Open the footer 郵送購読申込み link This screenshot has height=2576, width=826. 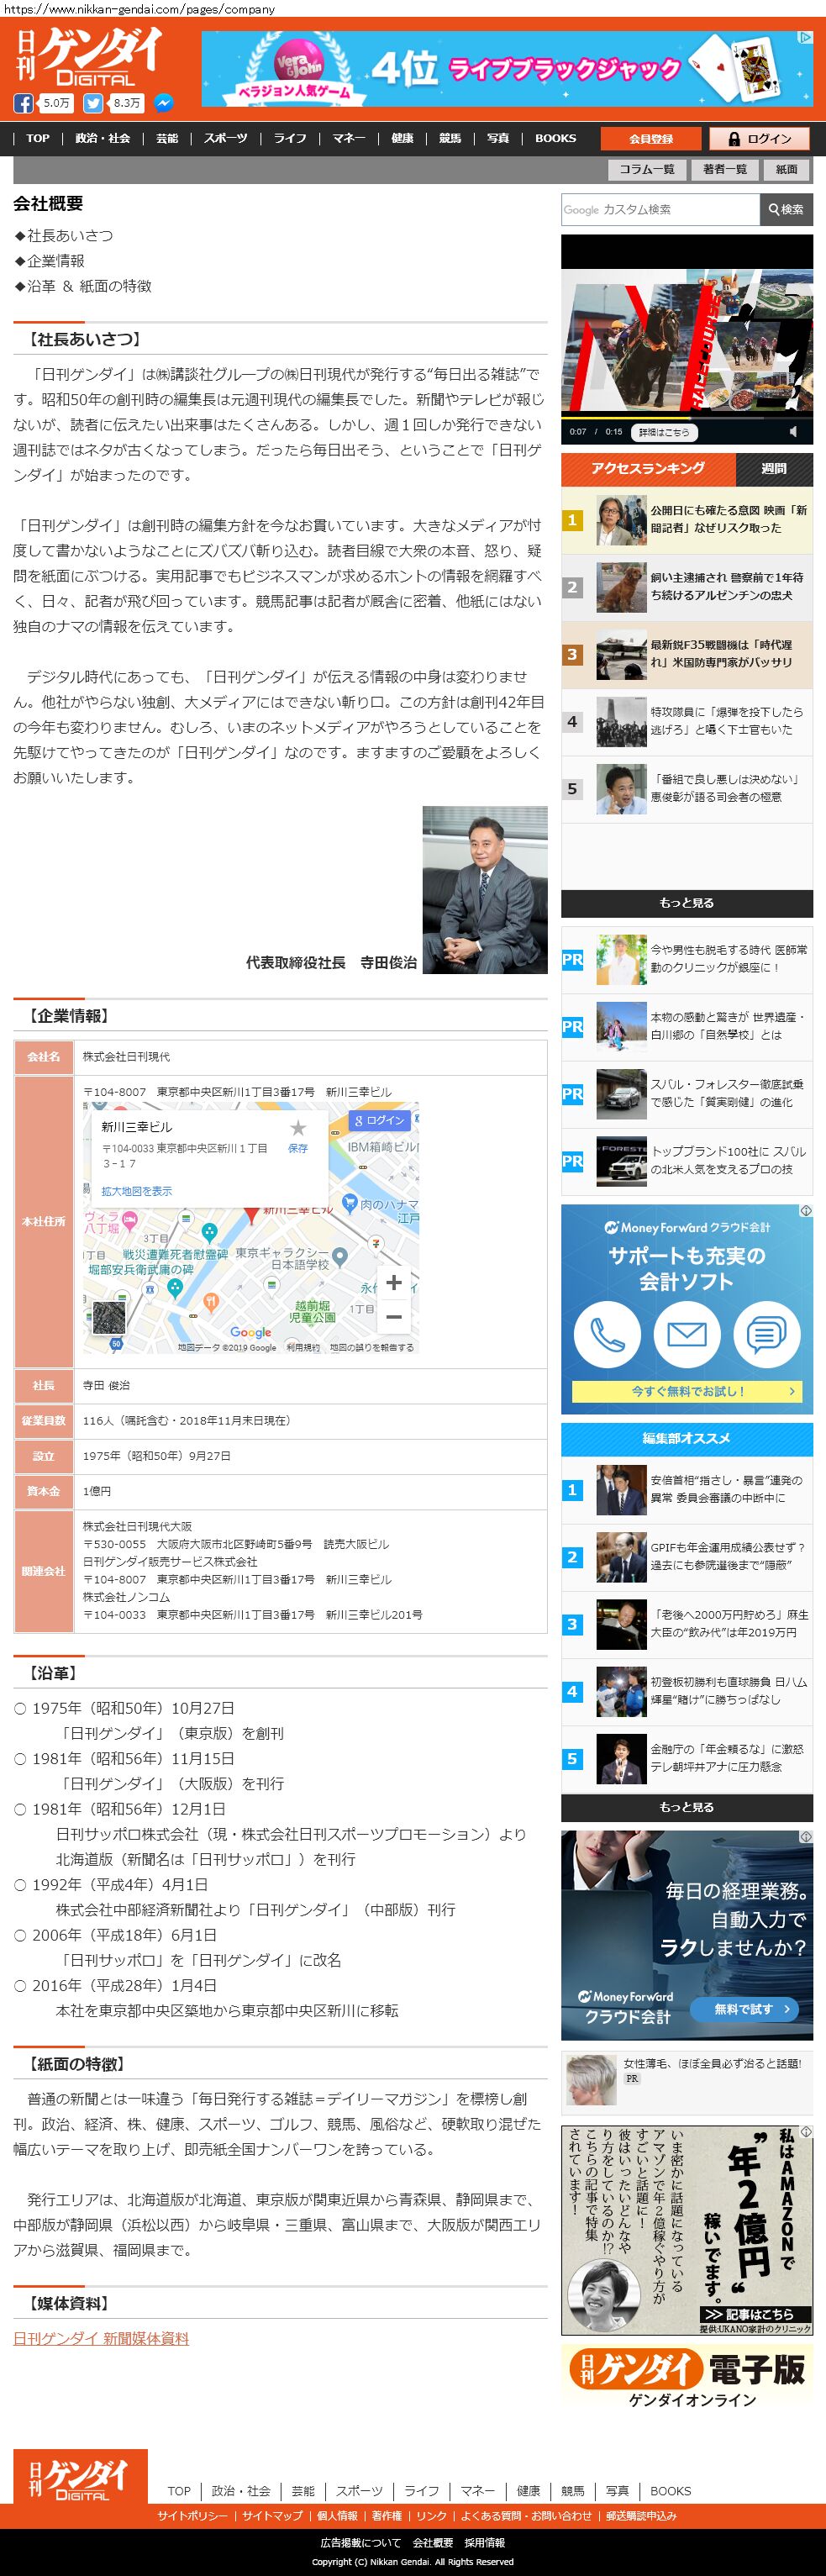[x=641, y=2515]
